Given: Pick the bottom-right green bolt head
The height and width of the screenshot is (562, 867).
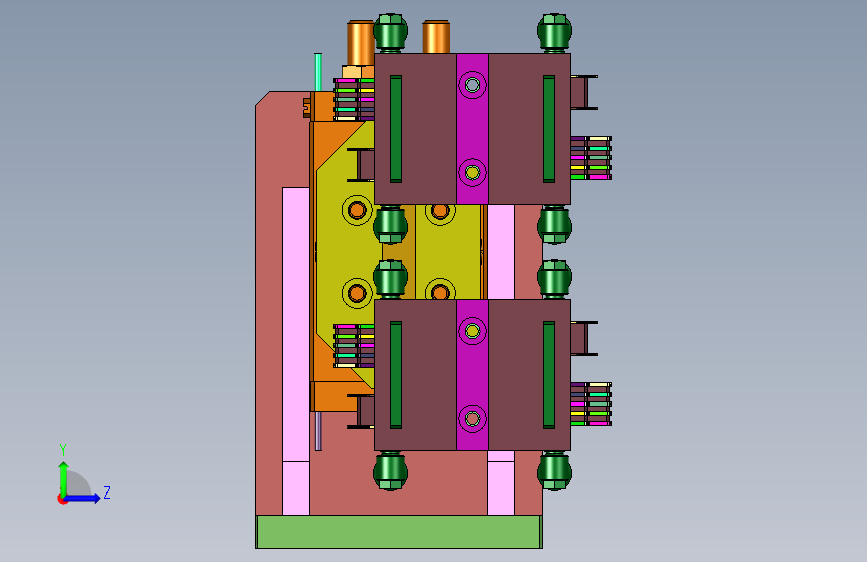Looking at the screenshot, I should (x=554, y=471).
